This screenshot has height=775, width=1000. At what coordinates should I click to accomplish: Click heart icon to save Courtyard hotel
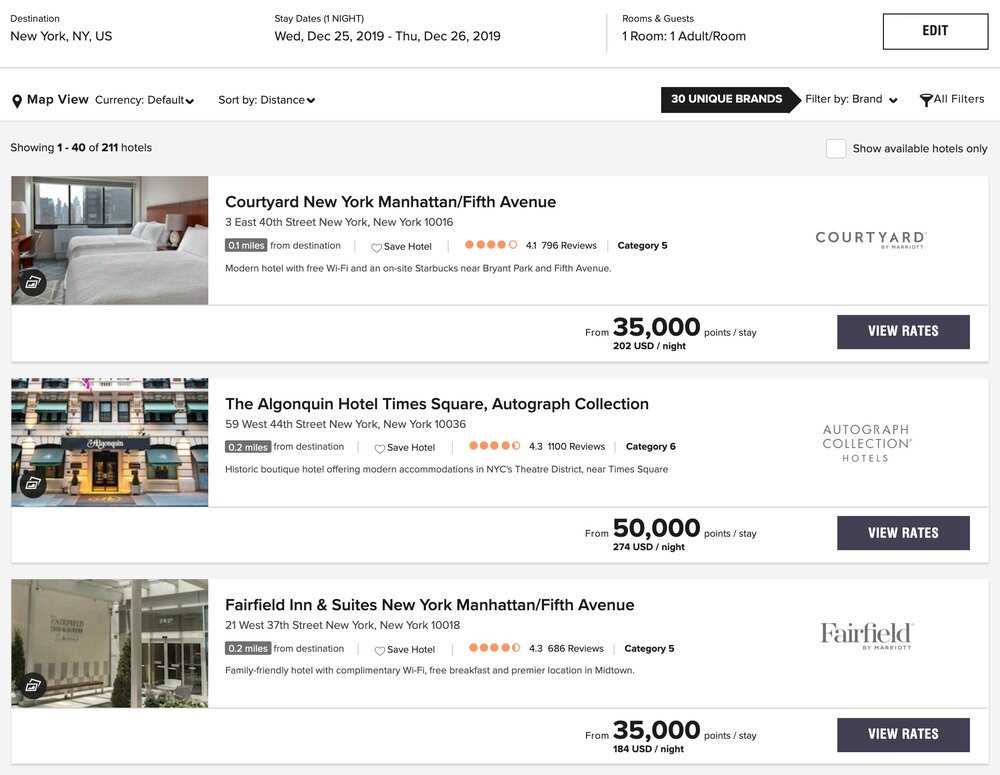(x=377, y=247)
